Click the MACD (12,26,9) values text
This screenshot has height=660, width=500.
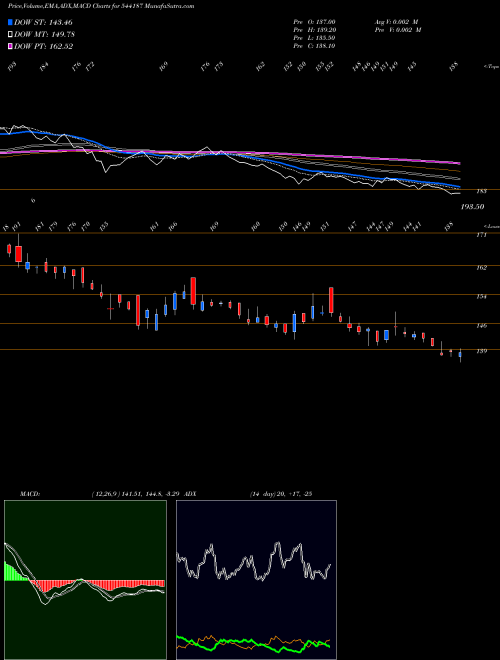point(136,494)
